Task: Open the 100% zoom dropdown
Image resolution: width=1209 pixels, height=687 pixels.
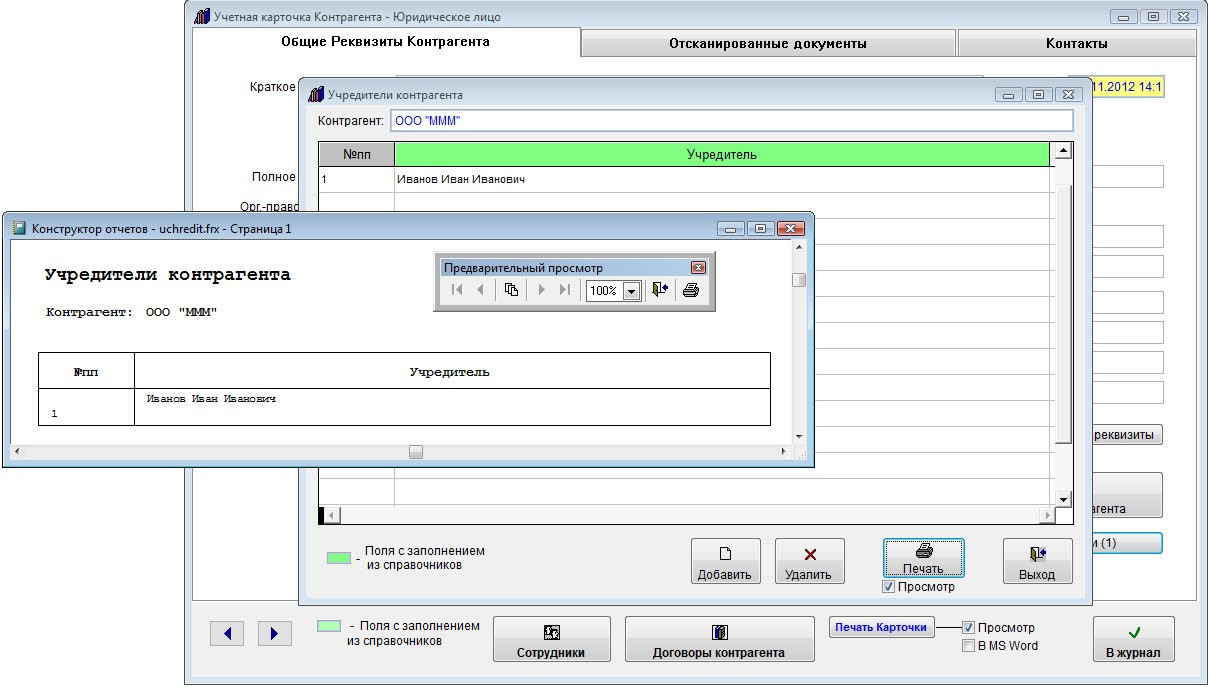Action: 632,291
